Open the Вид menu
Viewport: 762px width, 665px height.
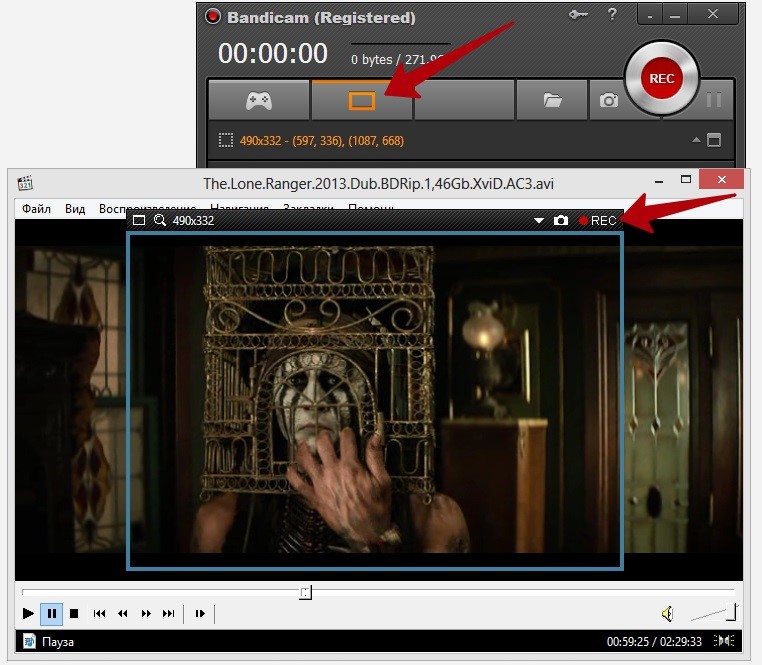(x=75, y=209)
